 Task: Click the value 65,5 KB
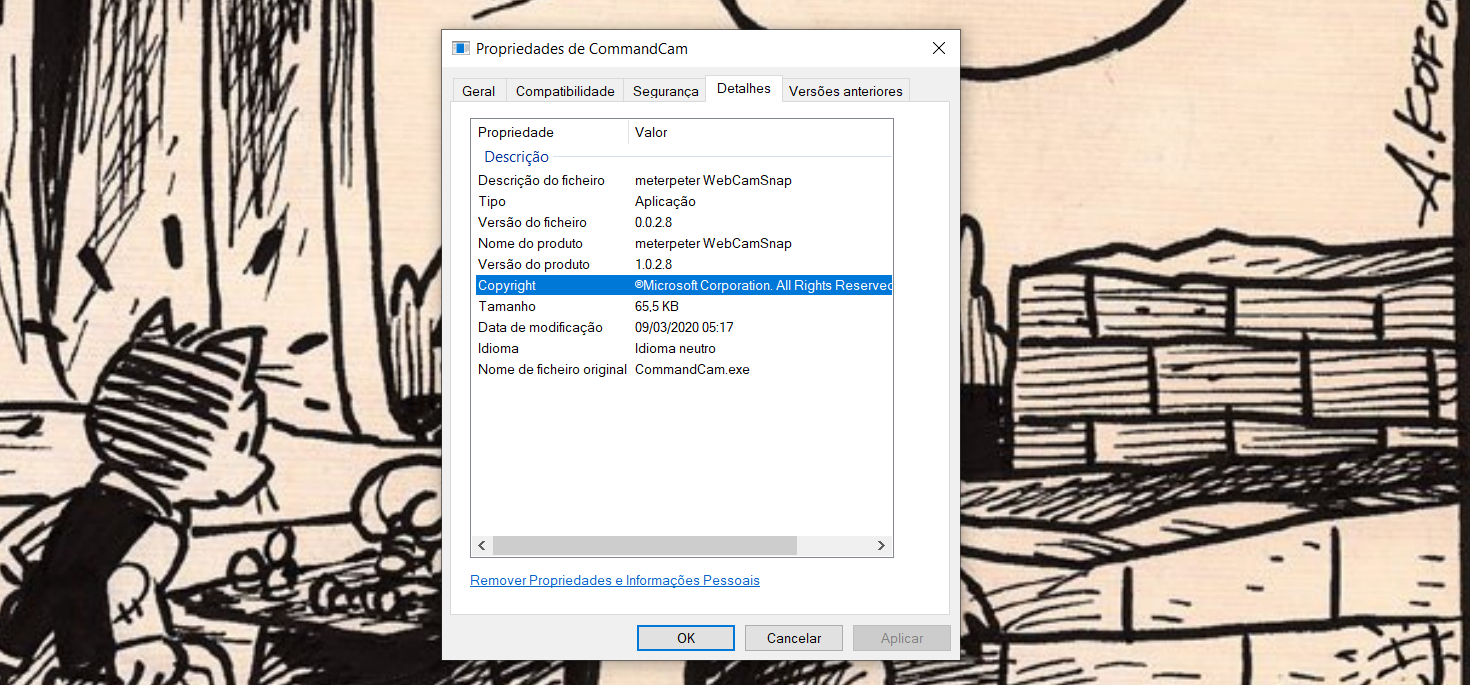tap(657, 307)
